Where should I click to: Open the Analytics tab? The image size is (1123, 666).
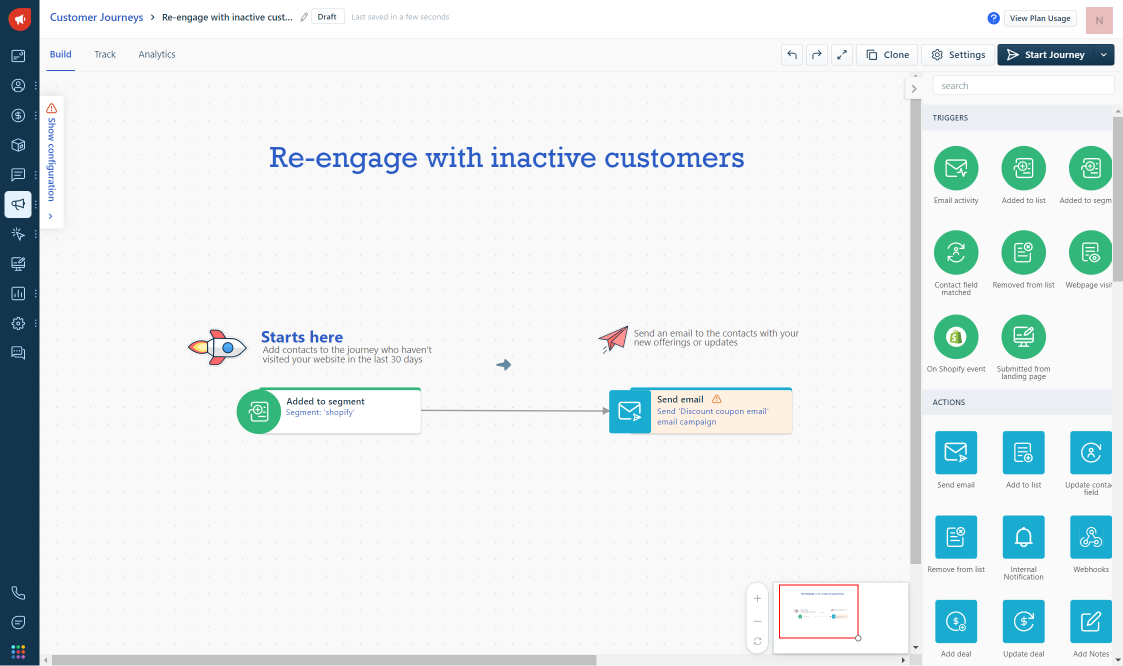[x=157, y=54]
